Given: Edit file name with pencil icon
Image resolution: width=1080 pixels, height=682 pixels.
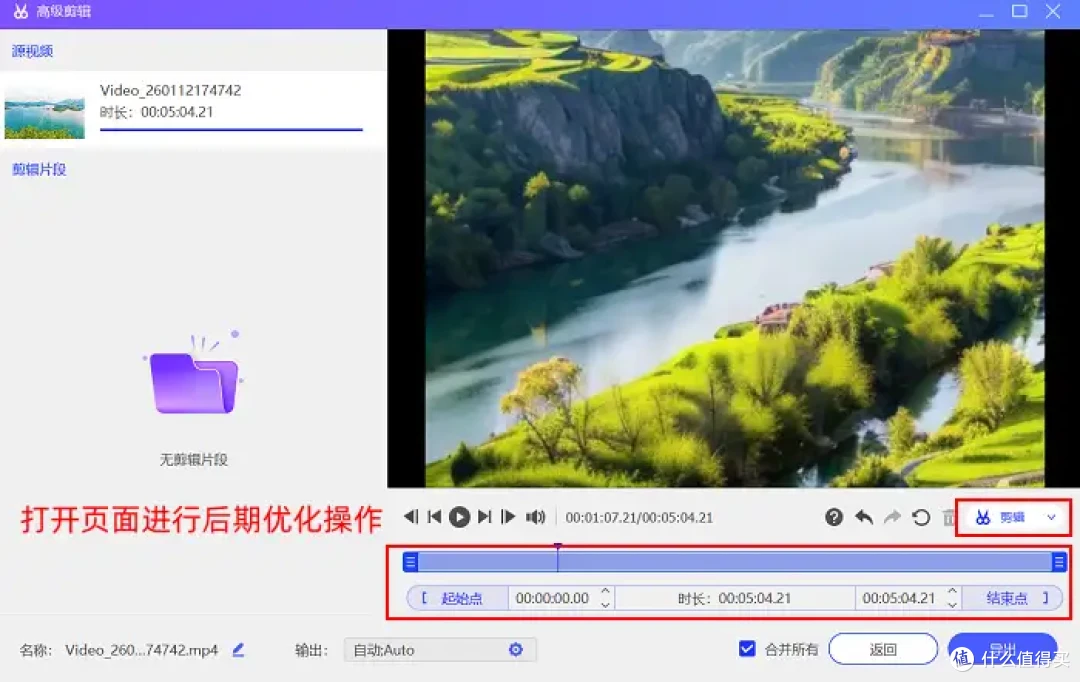Looking at the screenshot, I should click(238, 650).
